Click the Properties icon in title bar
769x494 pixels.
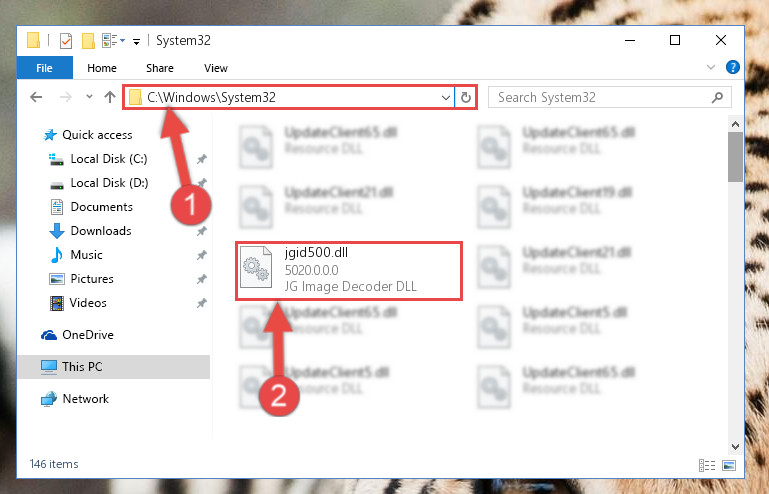(x=66, y=41)
